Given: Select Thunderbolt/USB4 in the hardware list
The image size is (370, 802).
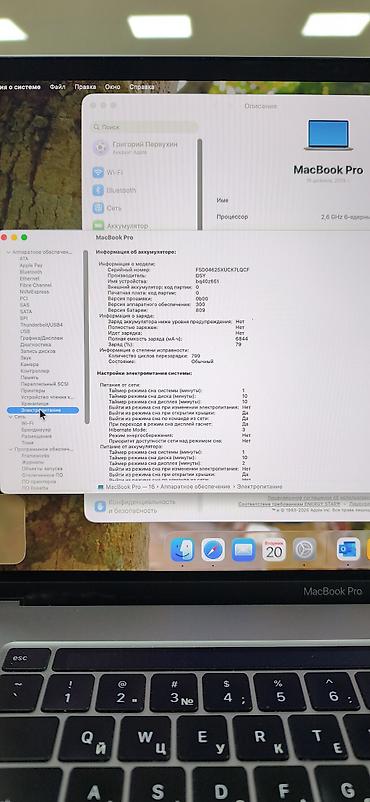Looking at the screenshot, I should (x=41, y=325).
